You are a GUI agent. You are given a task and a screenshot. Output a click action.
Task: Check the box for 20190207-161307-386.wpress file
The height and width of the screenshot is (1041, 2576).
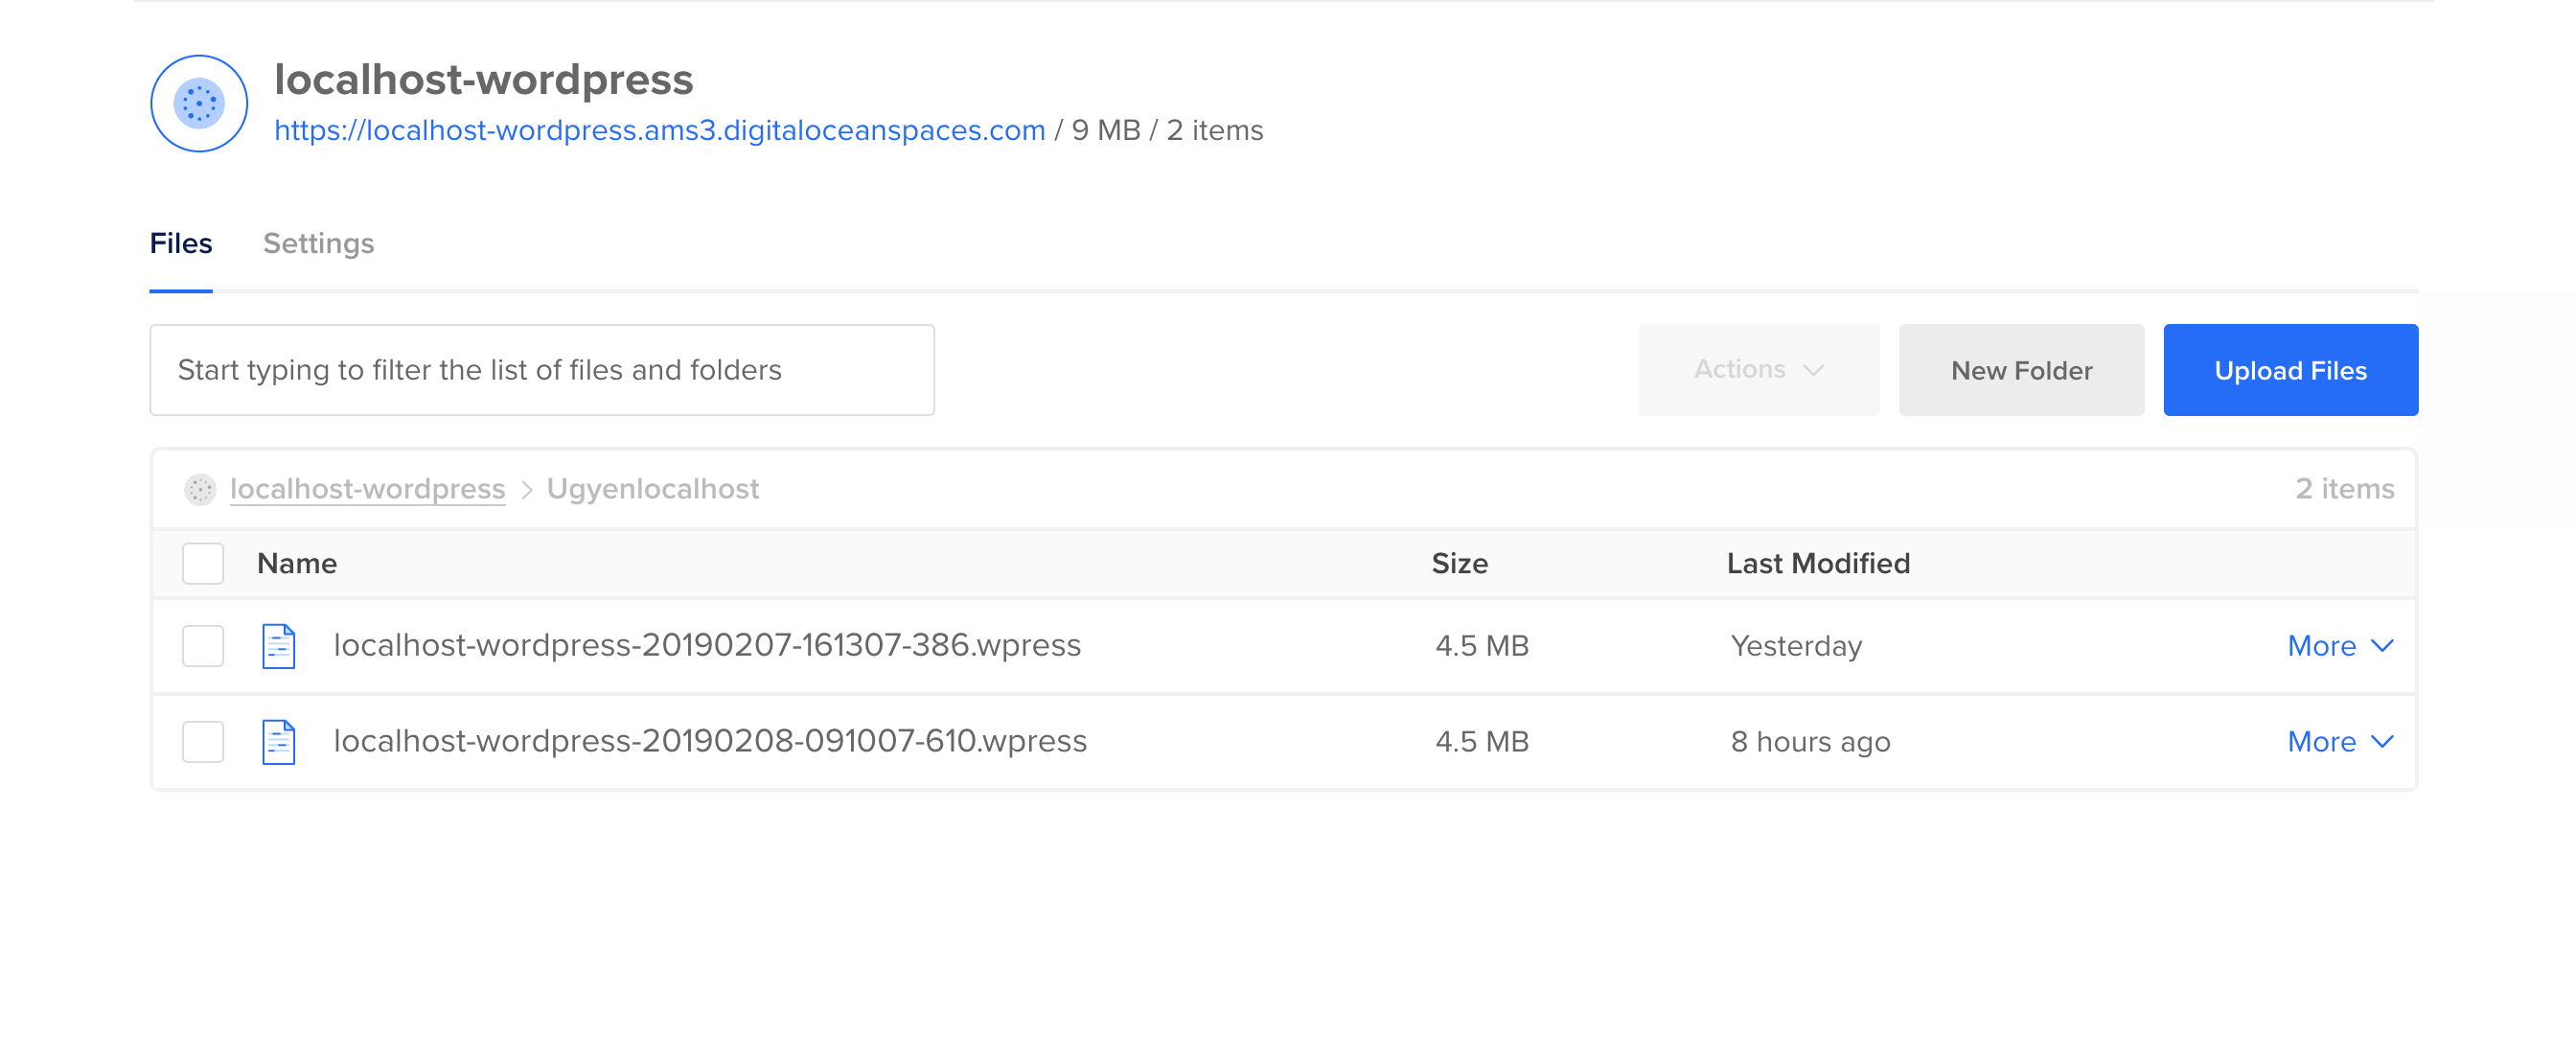click(203, 646)
